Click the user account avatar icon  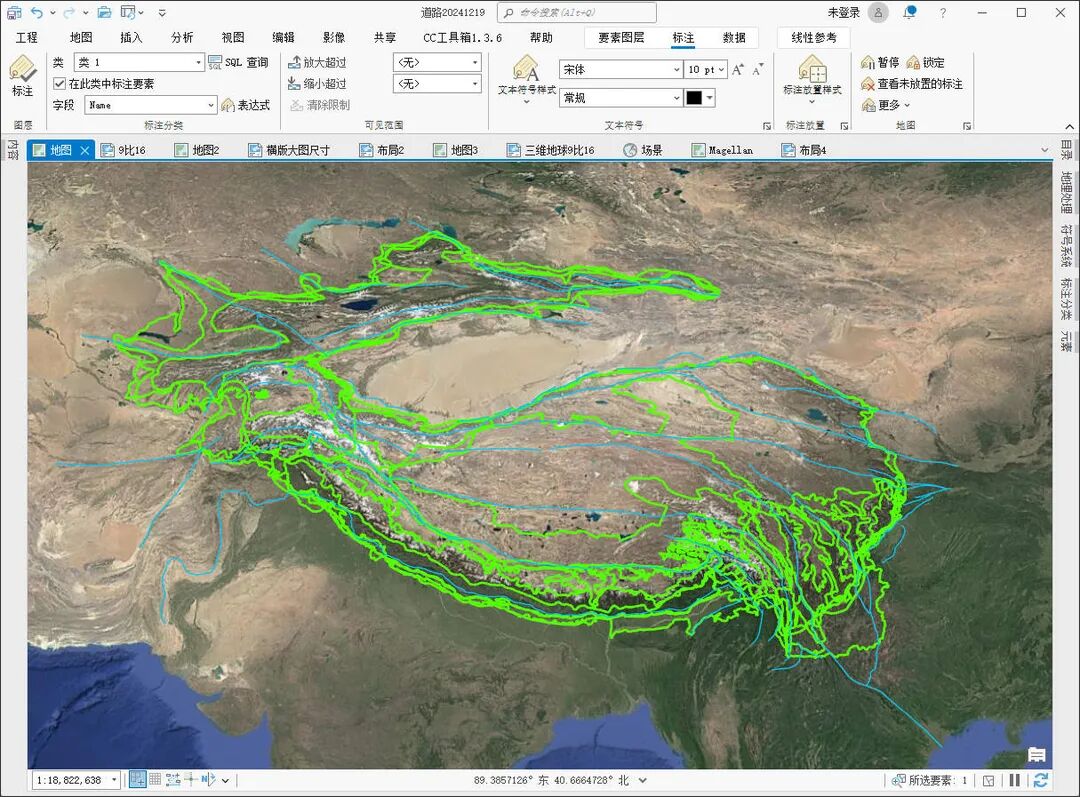coord(878,12)
